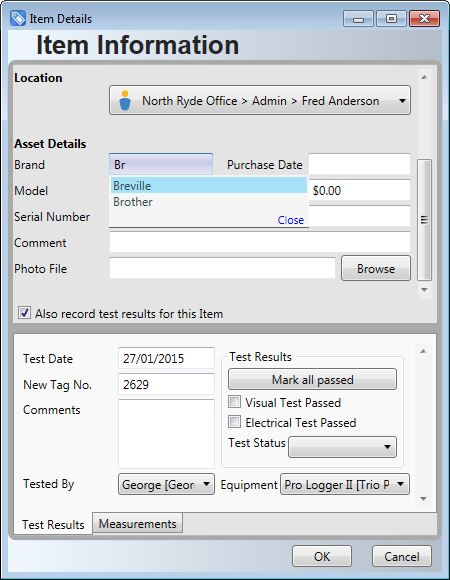Open the Tested By dropdown
The width and height of the screenshot is (450, 580).
pyautogui.click(x=166, y=484)
